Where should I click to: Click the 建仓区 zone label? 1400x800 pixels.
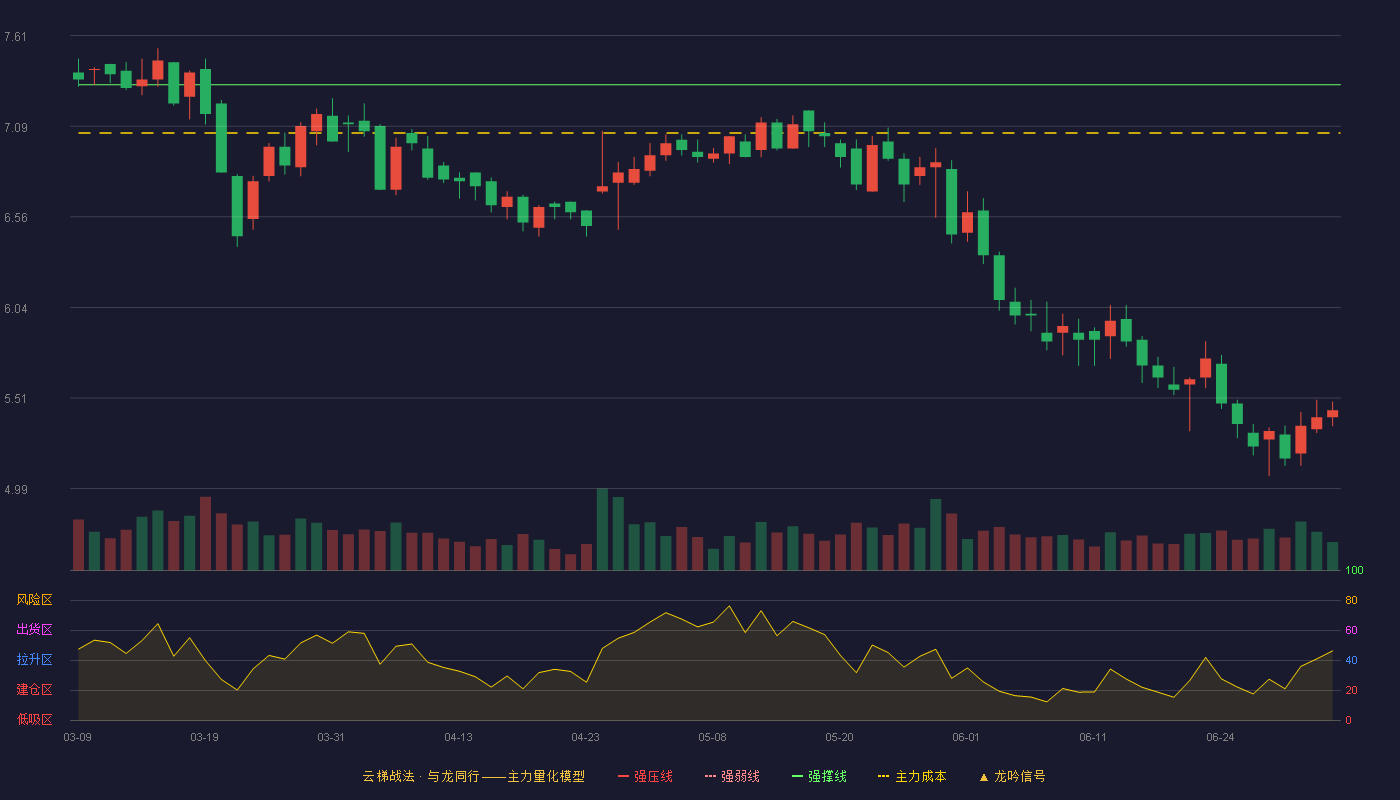tap(34, 690)
